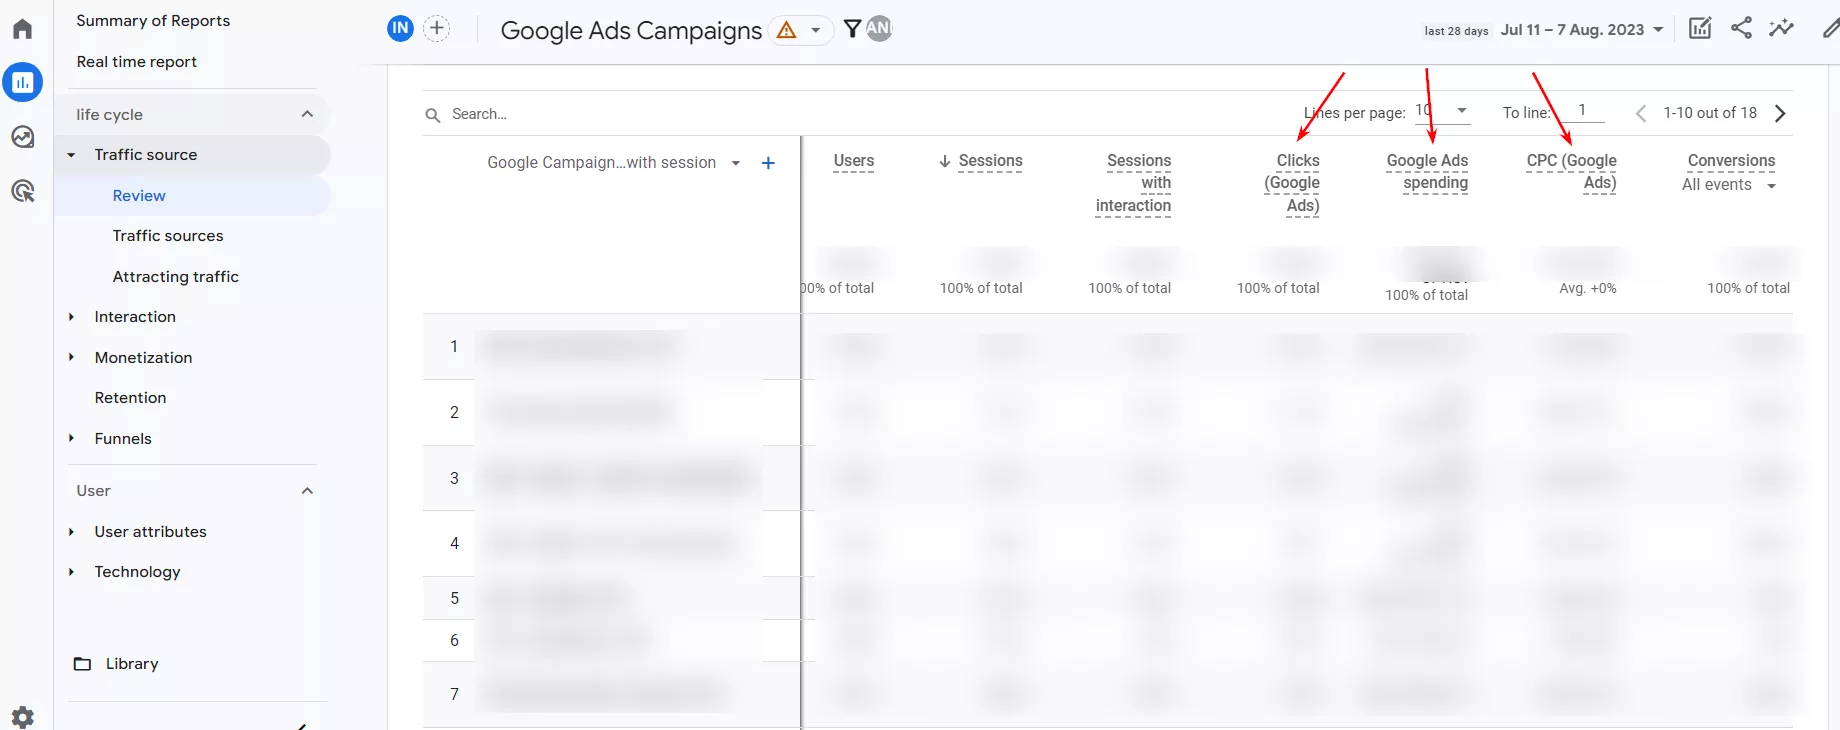Open Traffic sources report
The height and width of the screenshot is (730, 1840).
(x=168, y=236)
